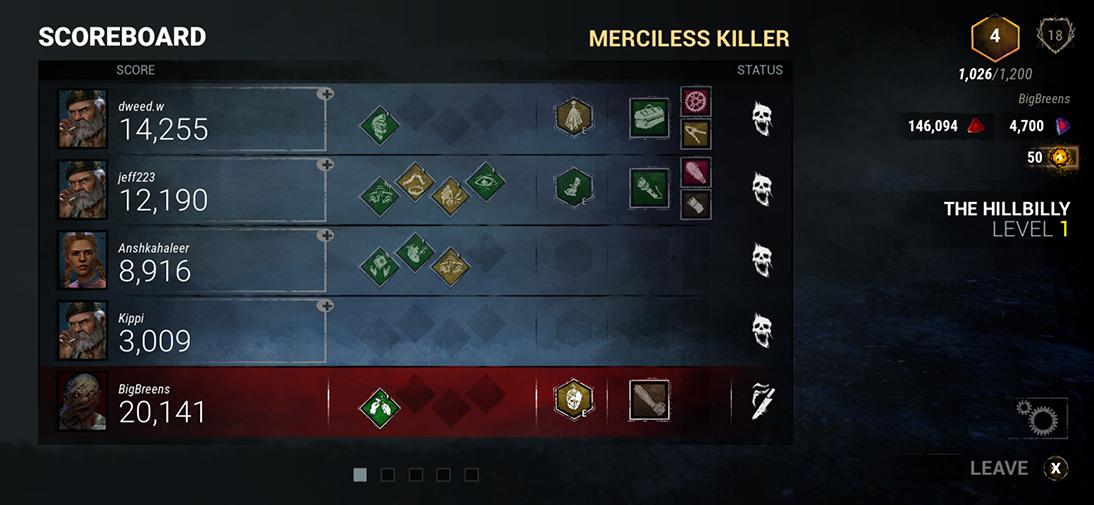Click Anshkahaleer's yellow perk icon
The image size is (1094, 505).
(x=450, y=266)
